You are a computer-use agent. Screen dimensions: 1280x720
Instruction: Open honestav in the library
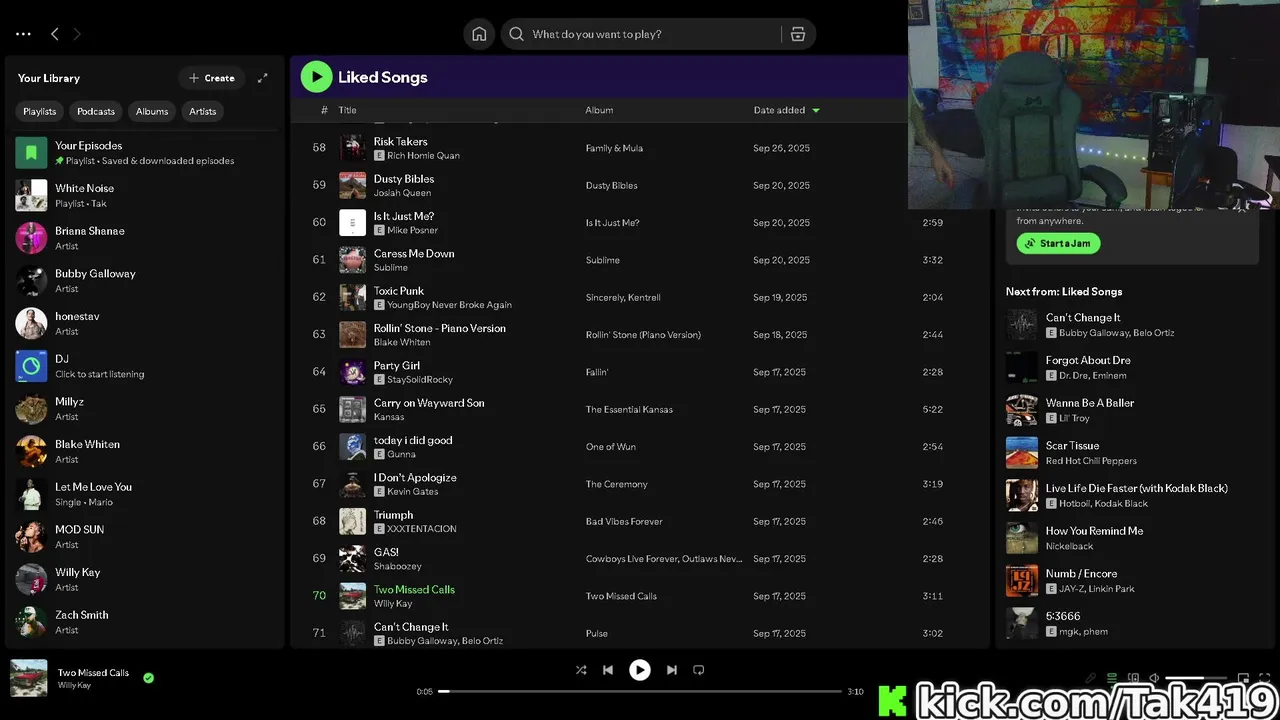pos(145,323)
